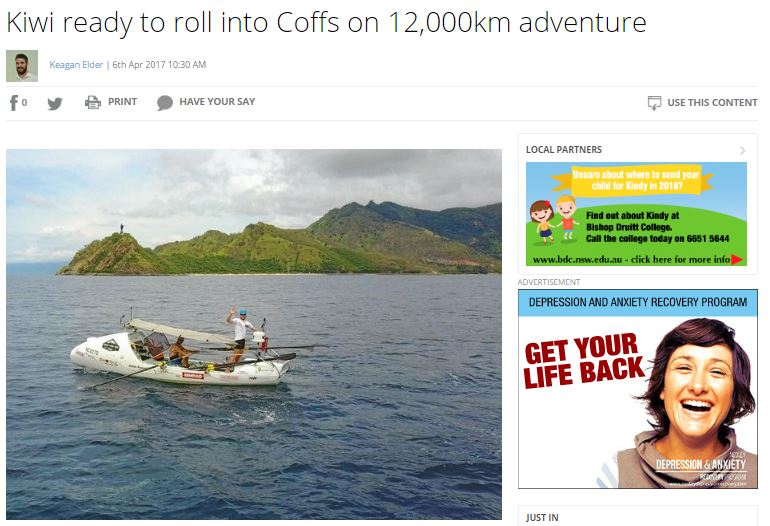The height and width of the screenshot is (526, 770).
Task: Open the Keagan Elder author link
Action: (x=76, y=65)
